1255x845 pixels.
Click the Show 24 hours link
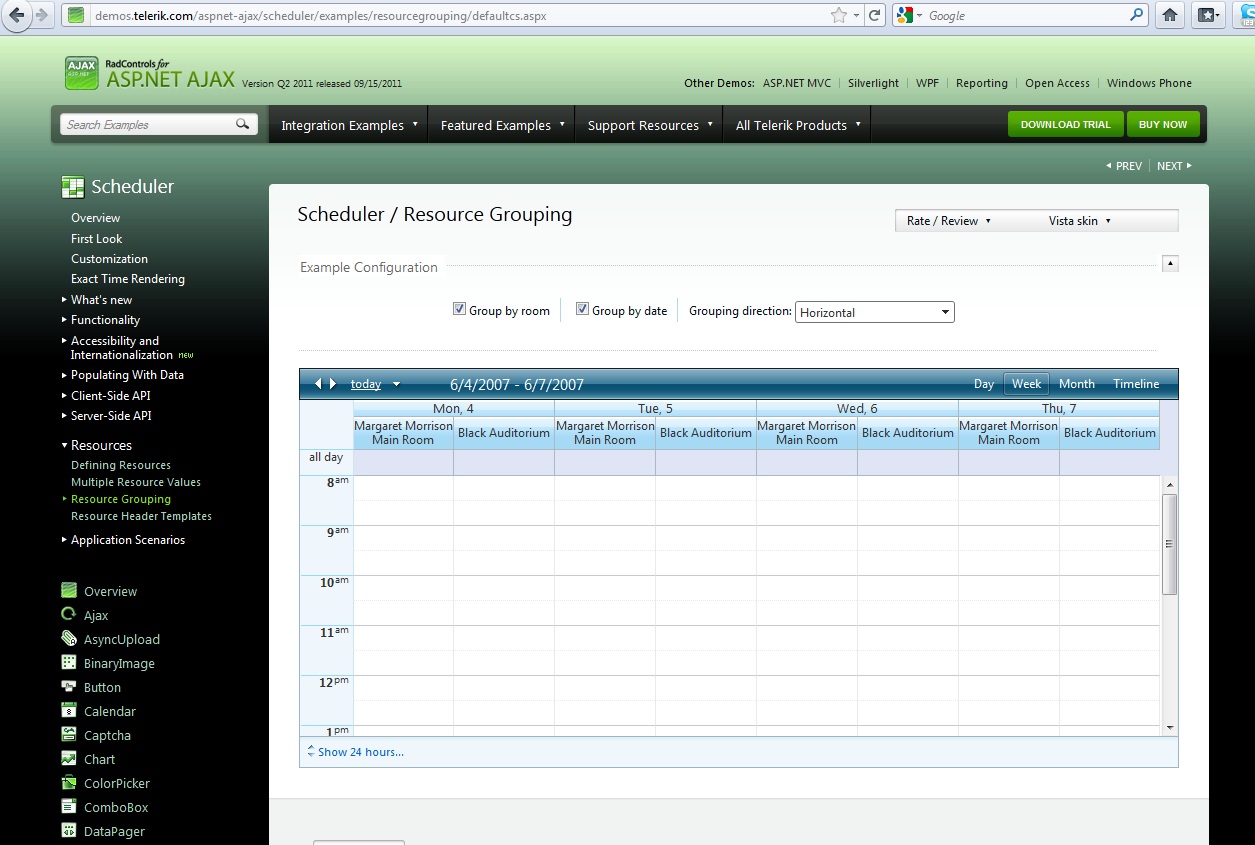pos(361,752)
